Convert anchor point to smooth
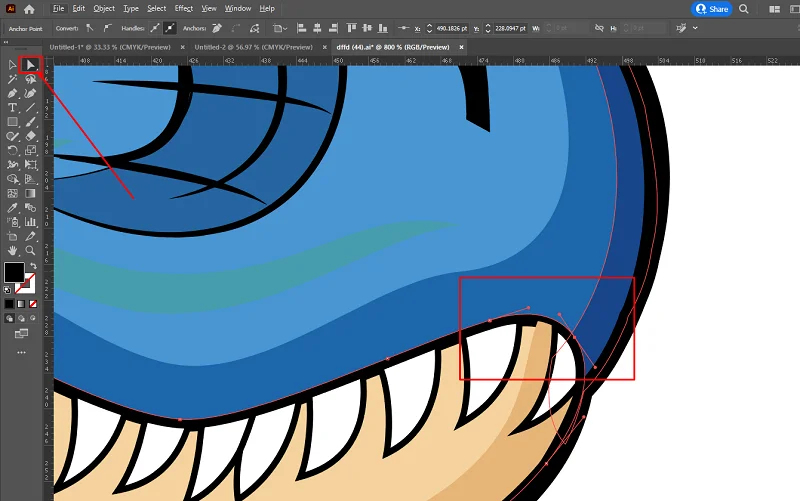This screenshot has width=800, height=501. [107, 28]
